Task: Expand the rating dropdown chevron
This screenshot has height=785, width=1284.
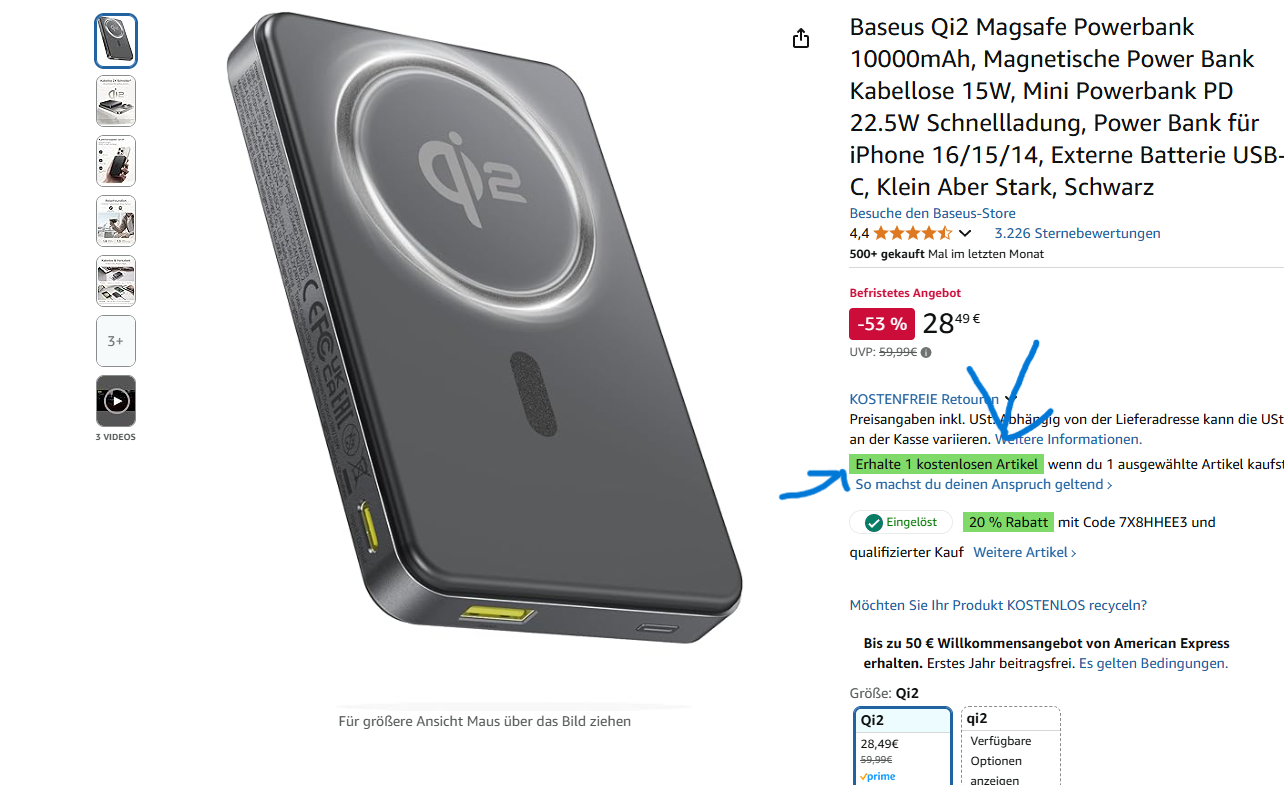Action: [x=965, y=233]
